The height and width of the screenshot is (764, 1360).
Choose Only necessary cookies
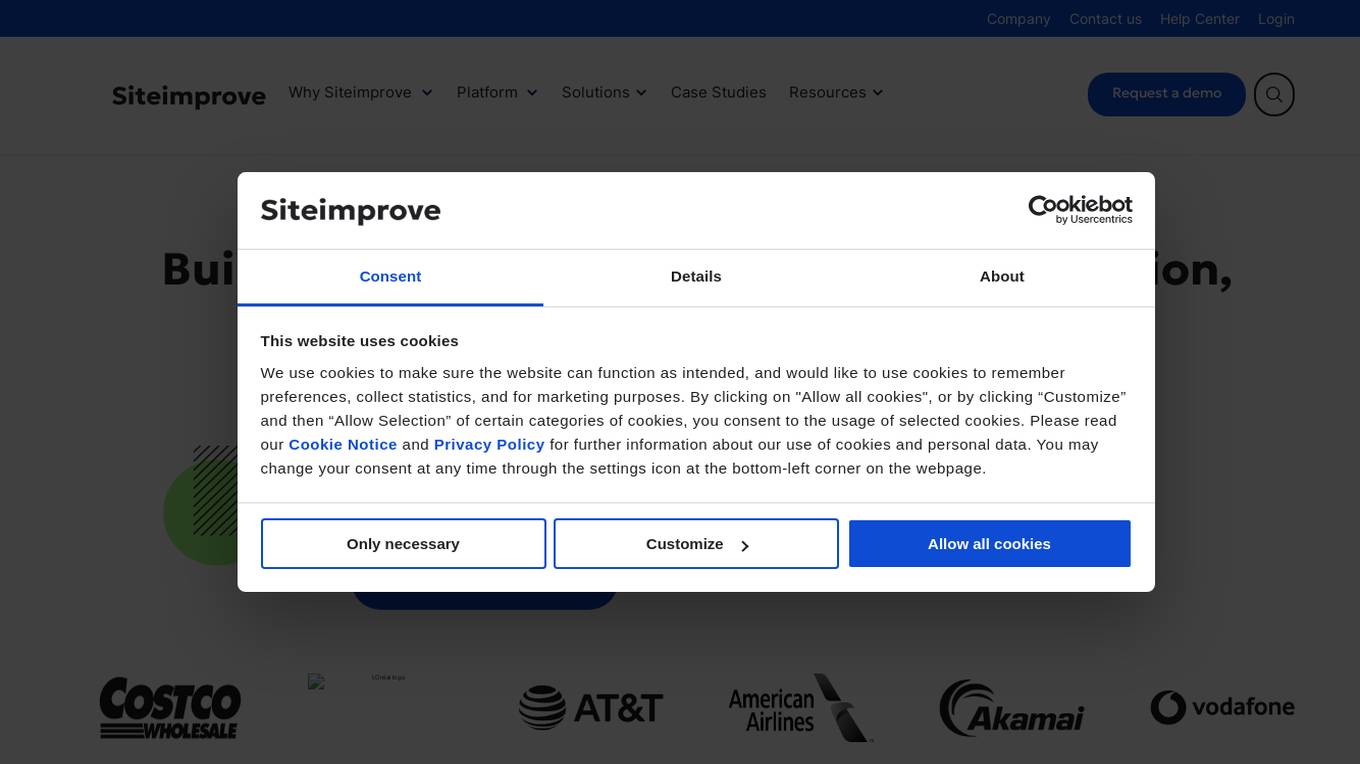point(403,544)
